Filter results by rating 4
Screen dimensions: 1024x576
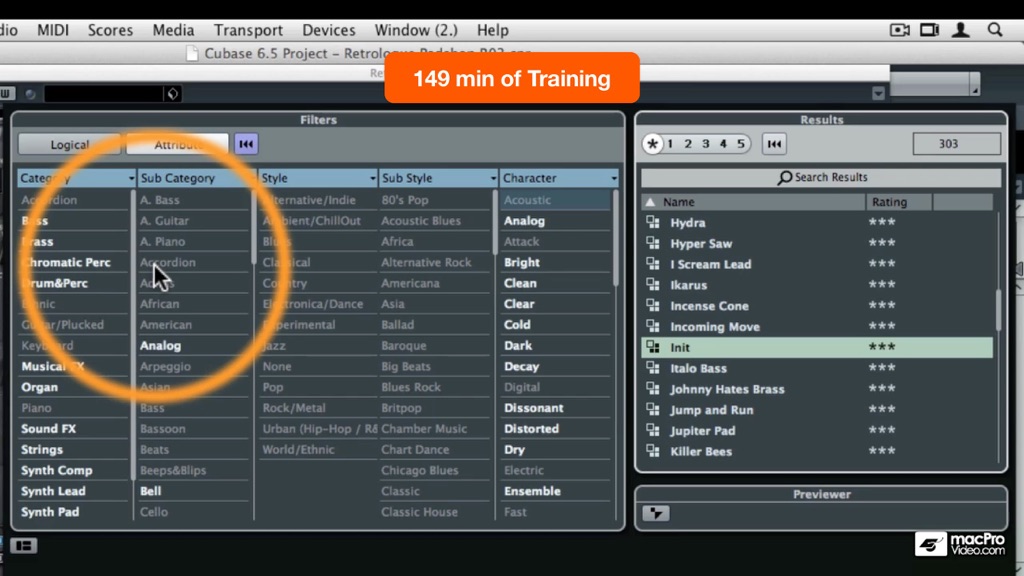723,144
